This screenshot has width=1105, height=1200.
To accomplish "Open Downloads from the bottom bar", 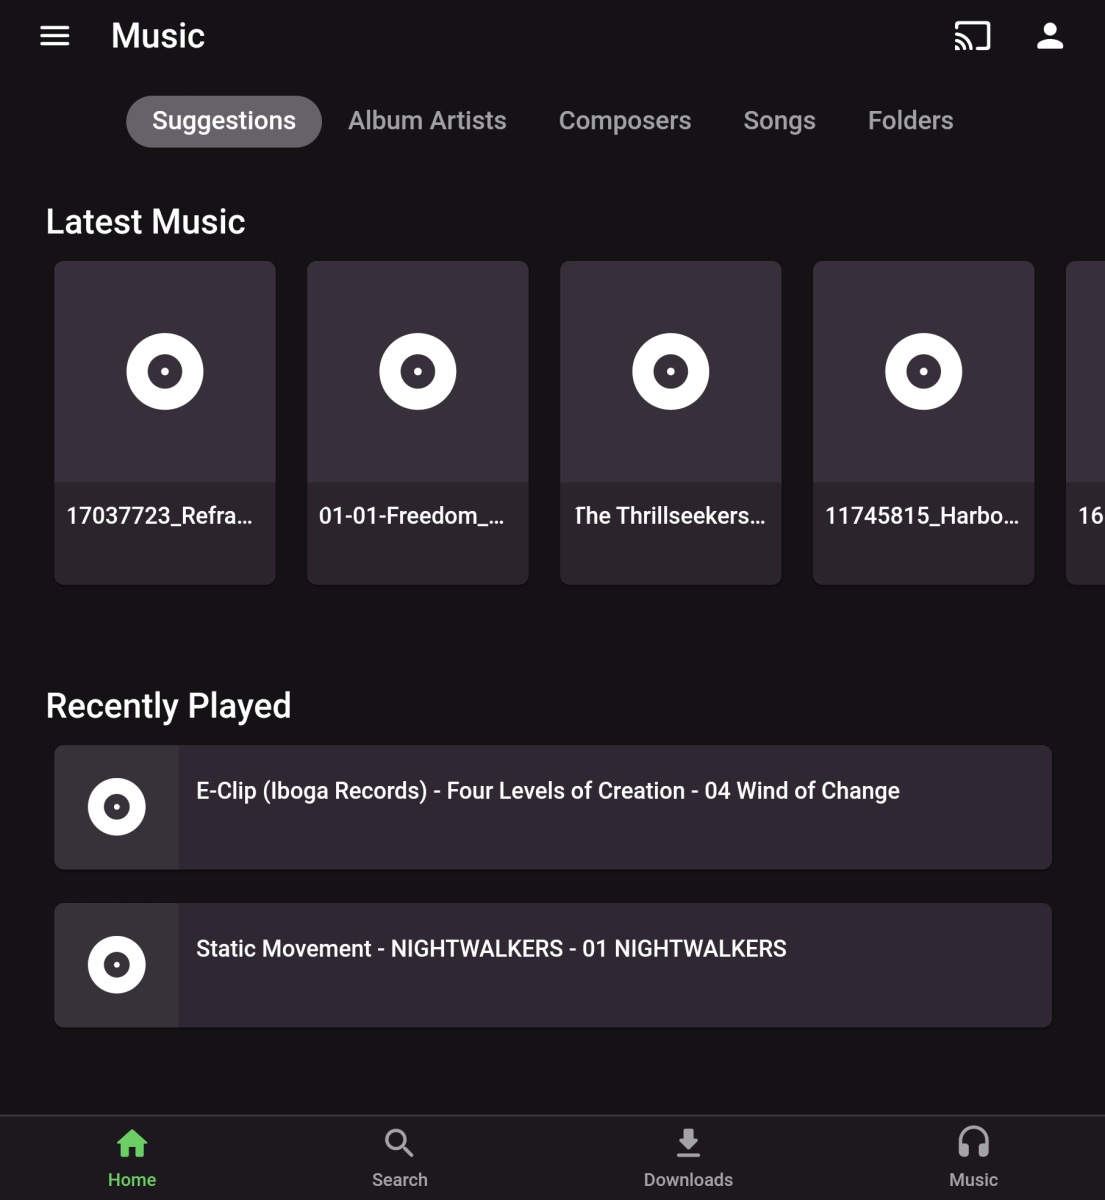I will [x=688, y=1157].
